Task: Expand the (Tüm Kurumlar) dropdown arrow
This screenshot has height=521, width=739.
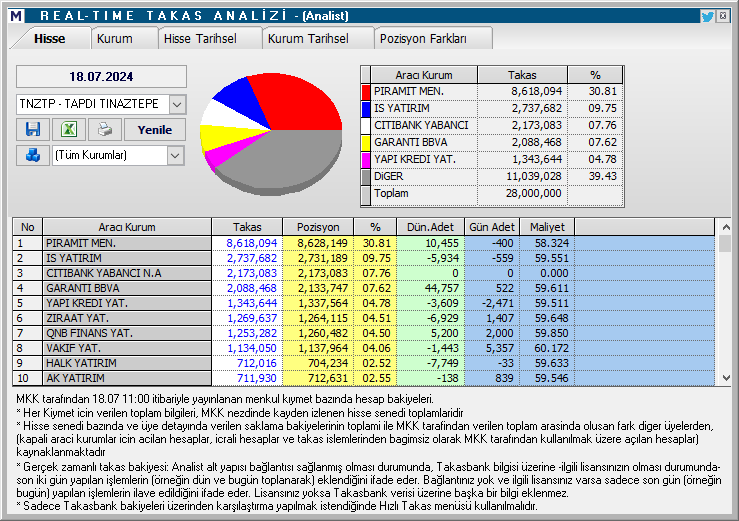Action: [x=175, y=155]
